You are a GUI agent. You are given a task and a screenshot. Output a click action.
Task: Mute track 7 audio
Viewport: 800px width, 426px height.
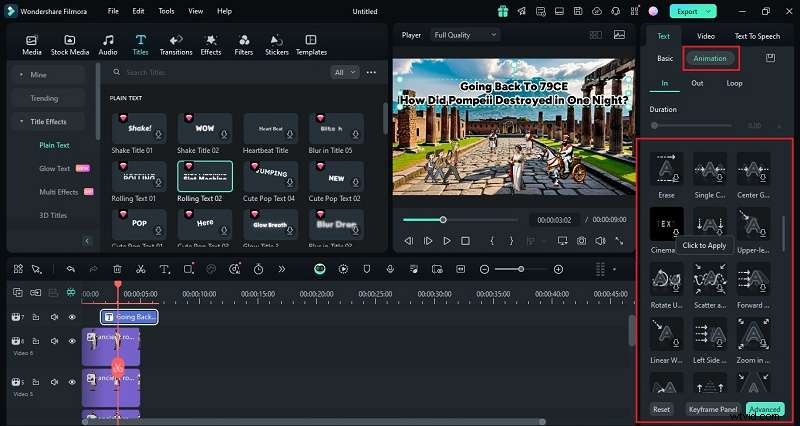click(54, 317)
